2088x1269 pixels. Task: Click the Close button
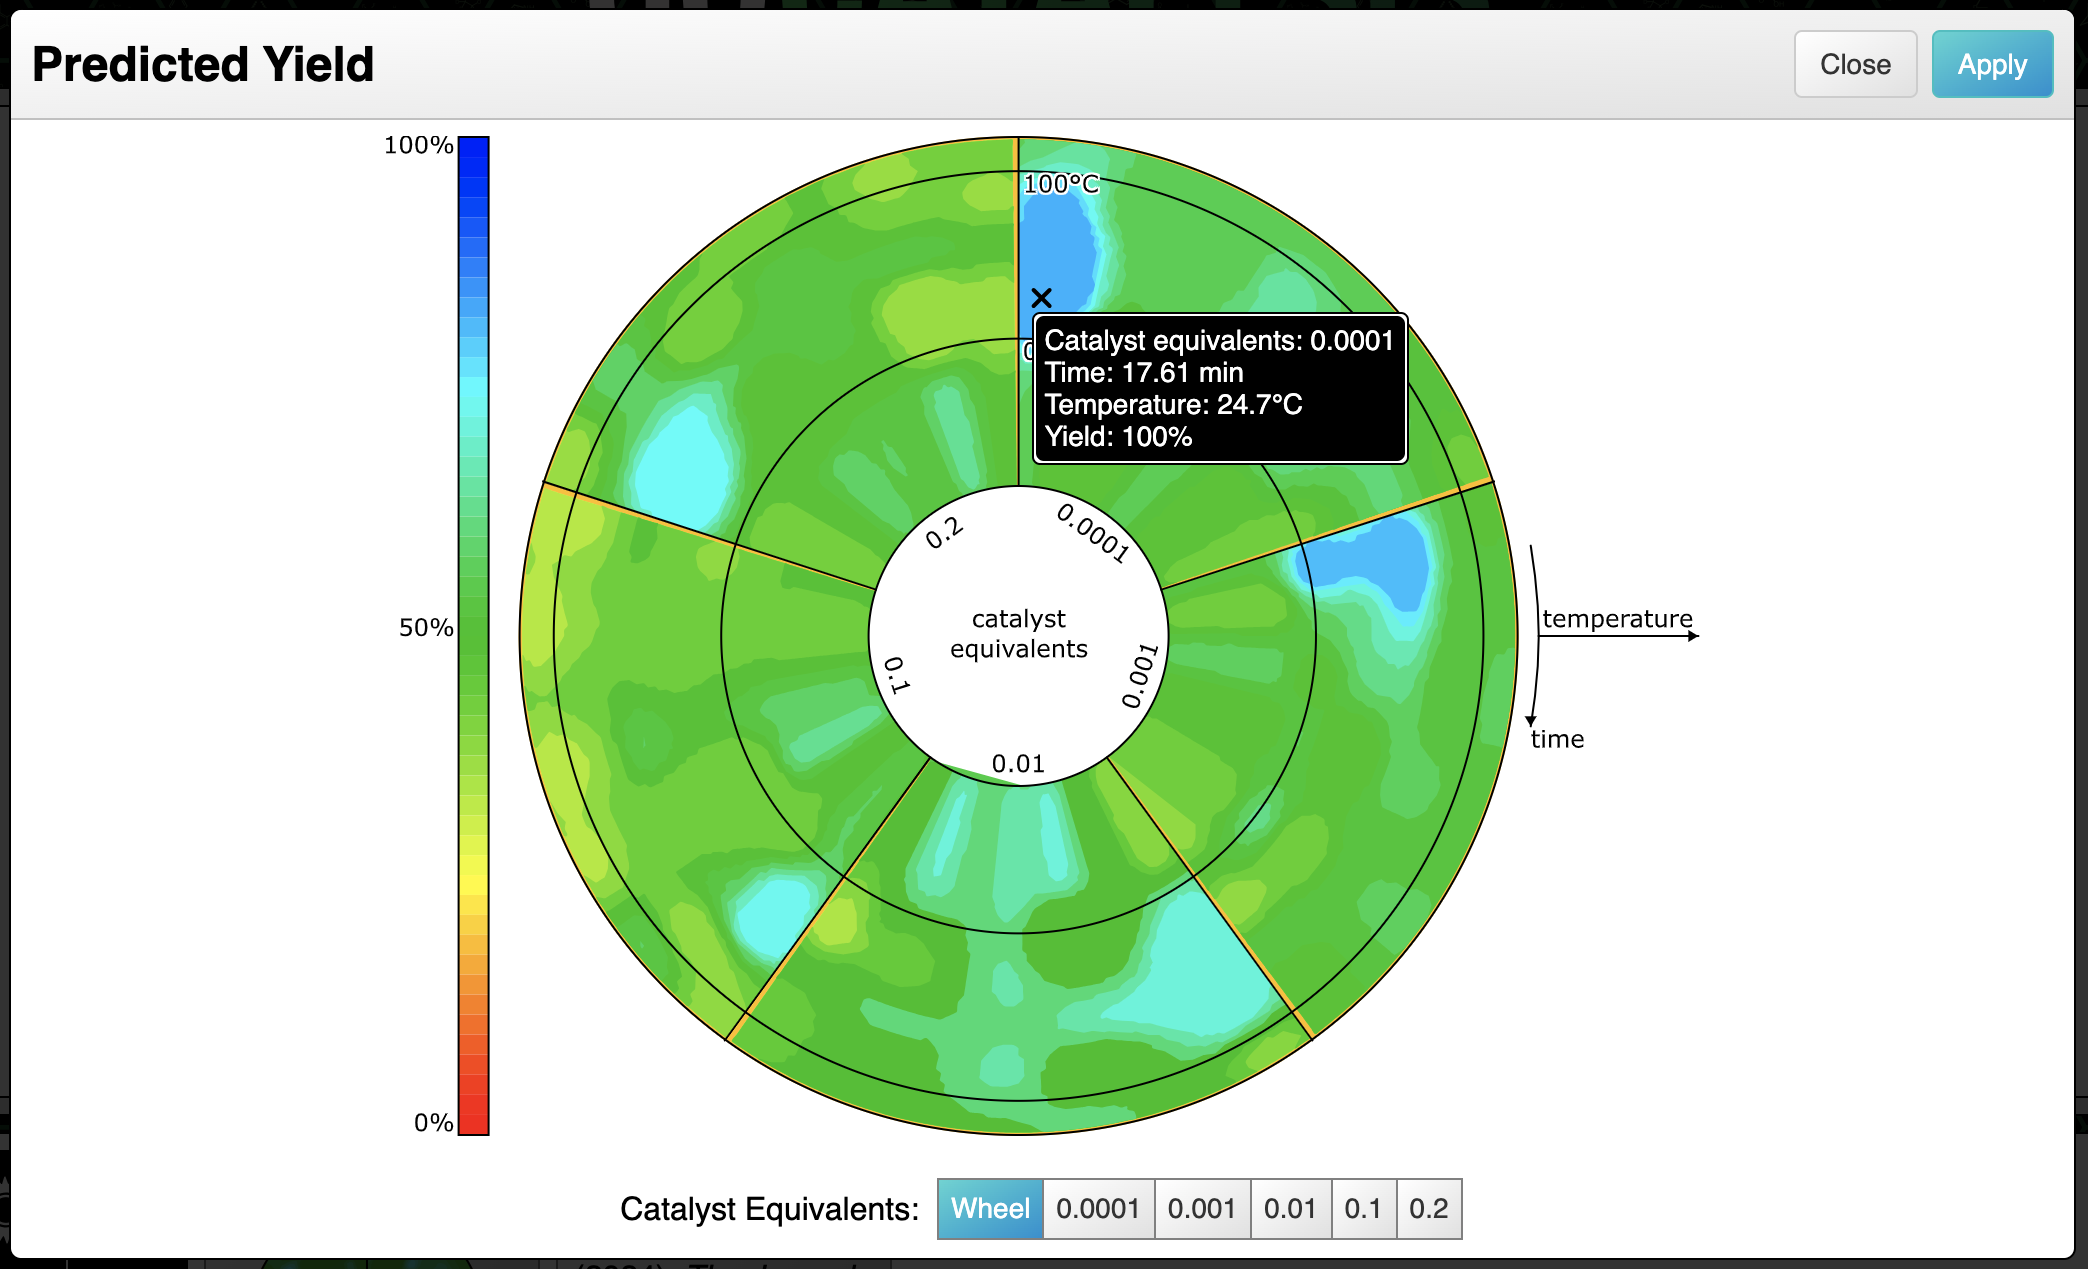pyautogui.click(x=1854, y=64)
